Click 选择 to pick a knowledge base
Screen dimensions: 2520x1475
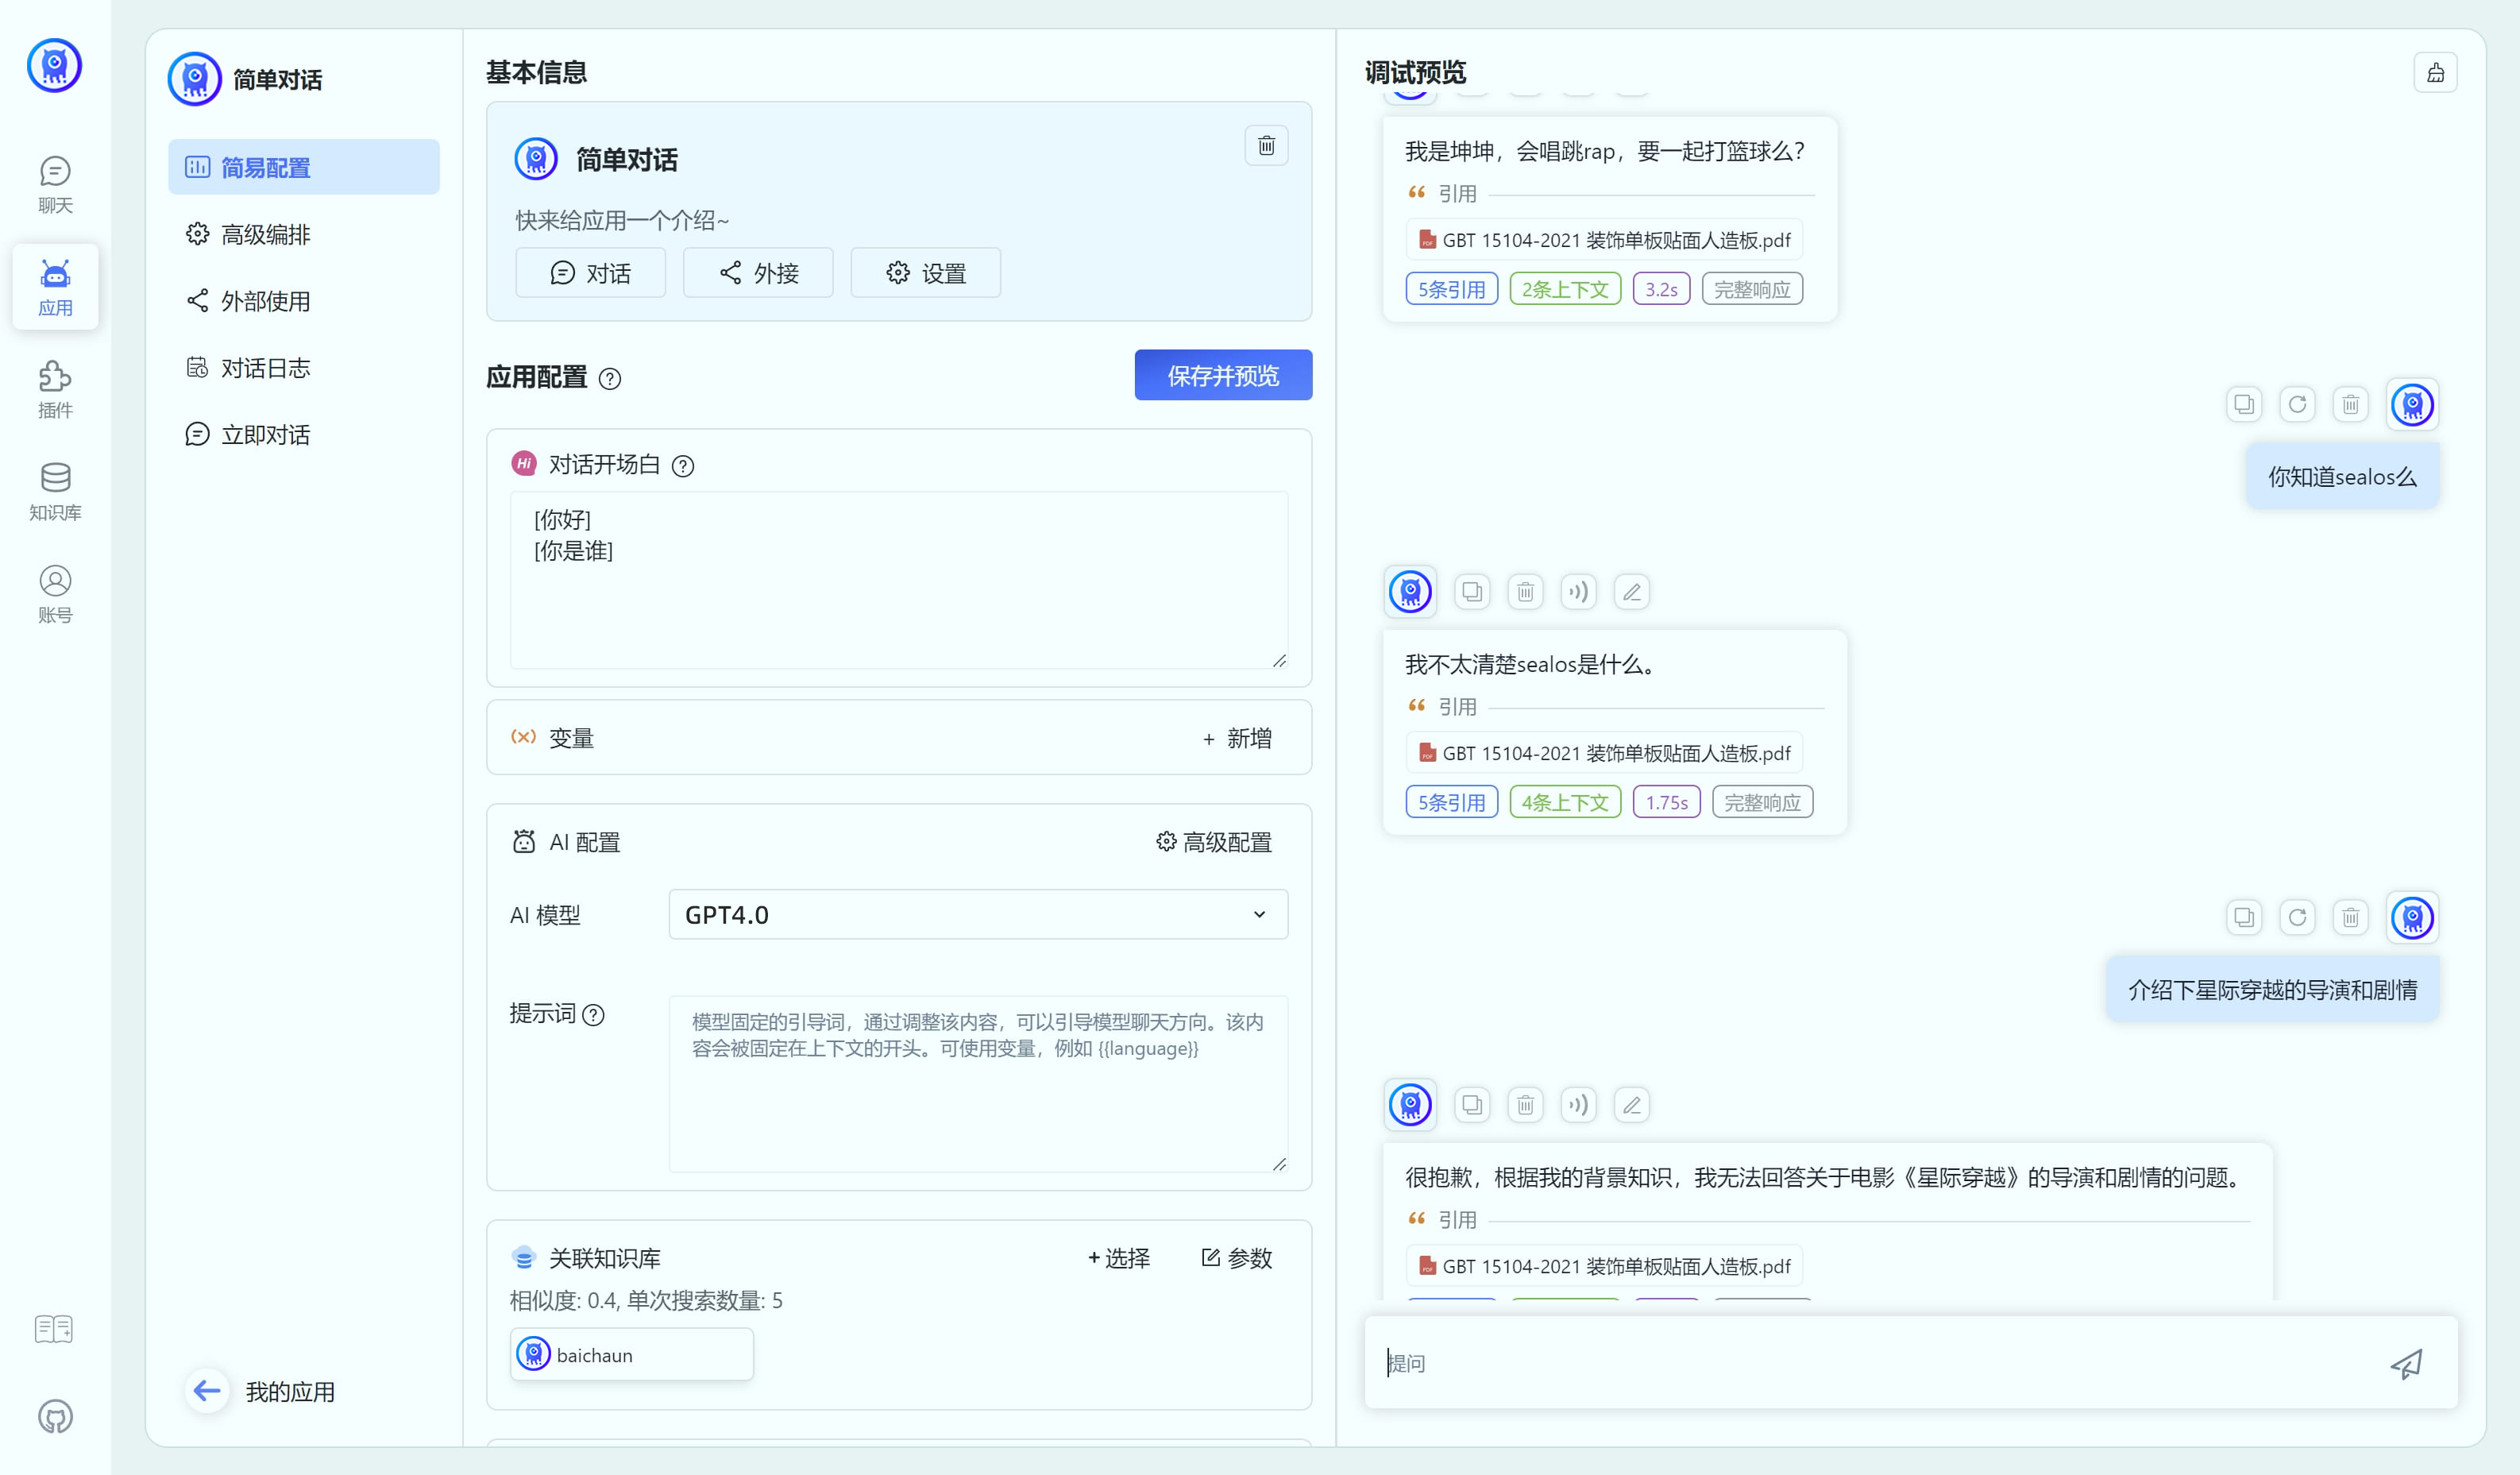[1119, 1258]
